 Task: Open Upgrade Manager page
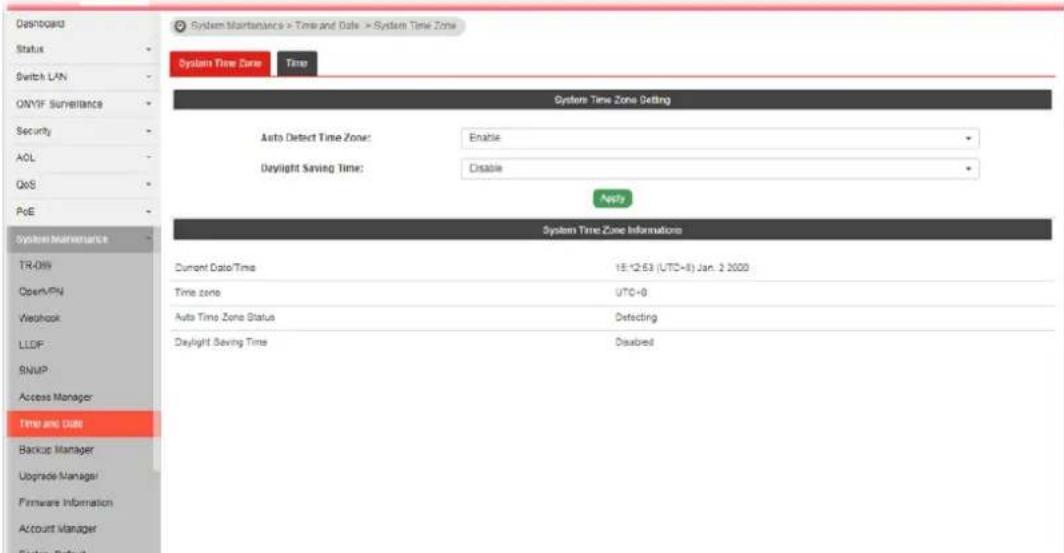point(58,476)
